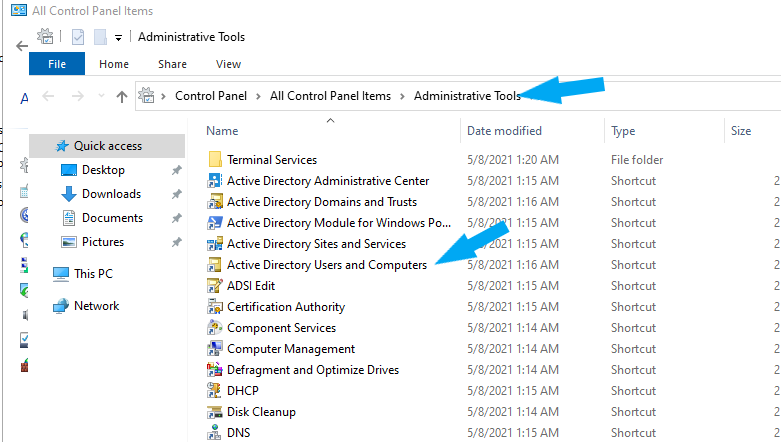The height and width of the screenshot is (442, 781).
Task: Click the All Control Panel Items breadcrumb
Action: click(x=330, y=96)
